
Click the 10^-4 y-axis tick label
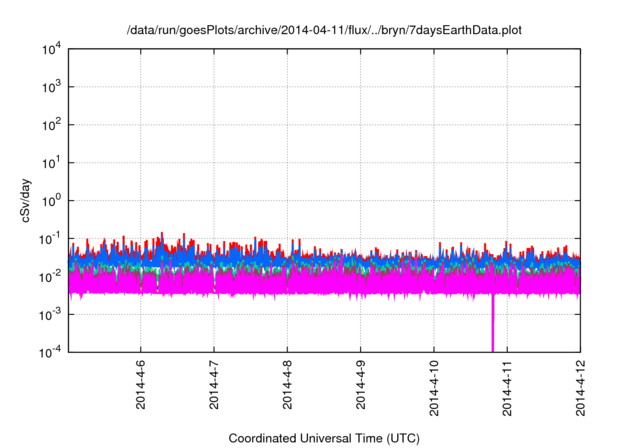[x=49, y=352]
